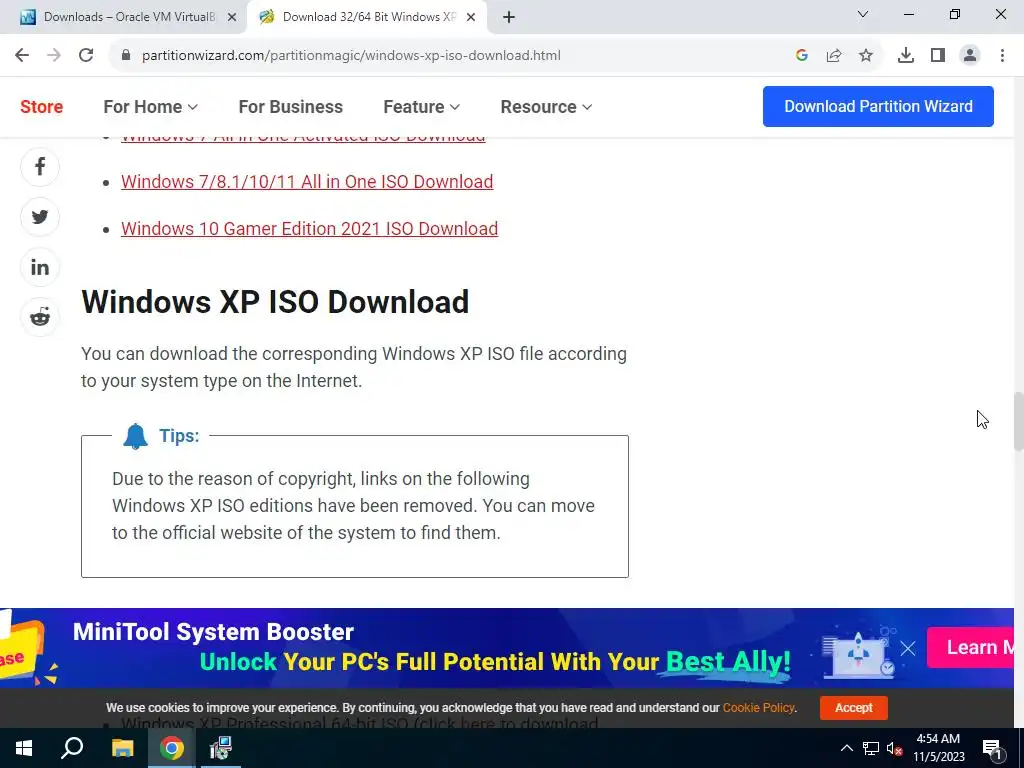1024x768 pixels.
Task: Select the Download 32/64 Bit Windows XP tab
Action: (x=366, y=17)
